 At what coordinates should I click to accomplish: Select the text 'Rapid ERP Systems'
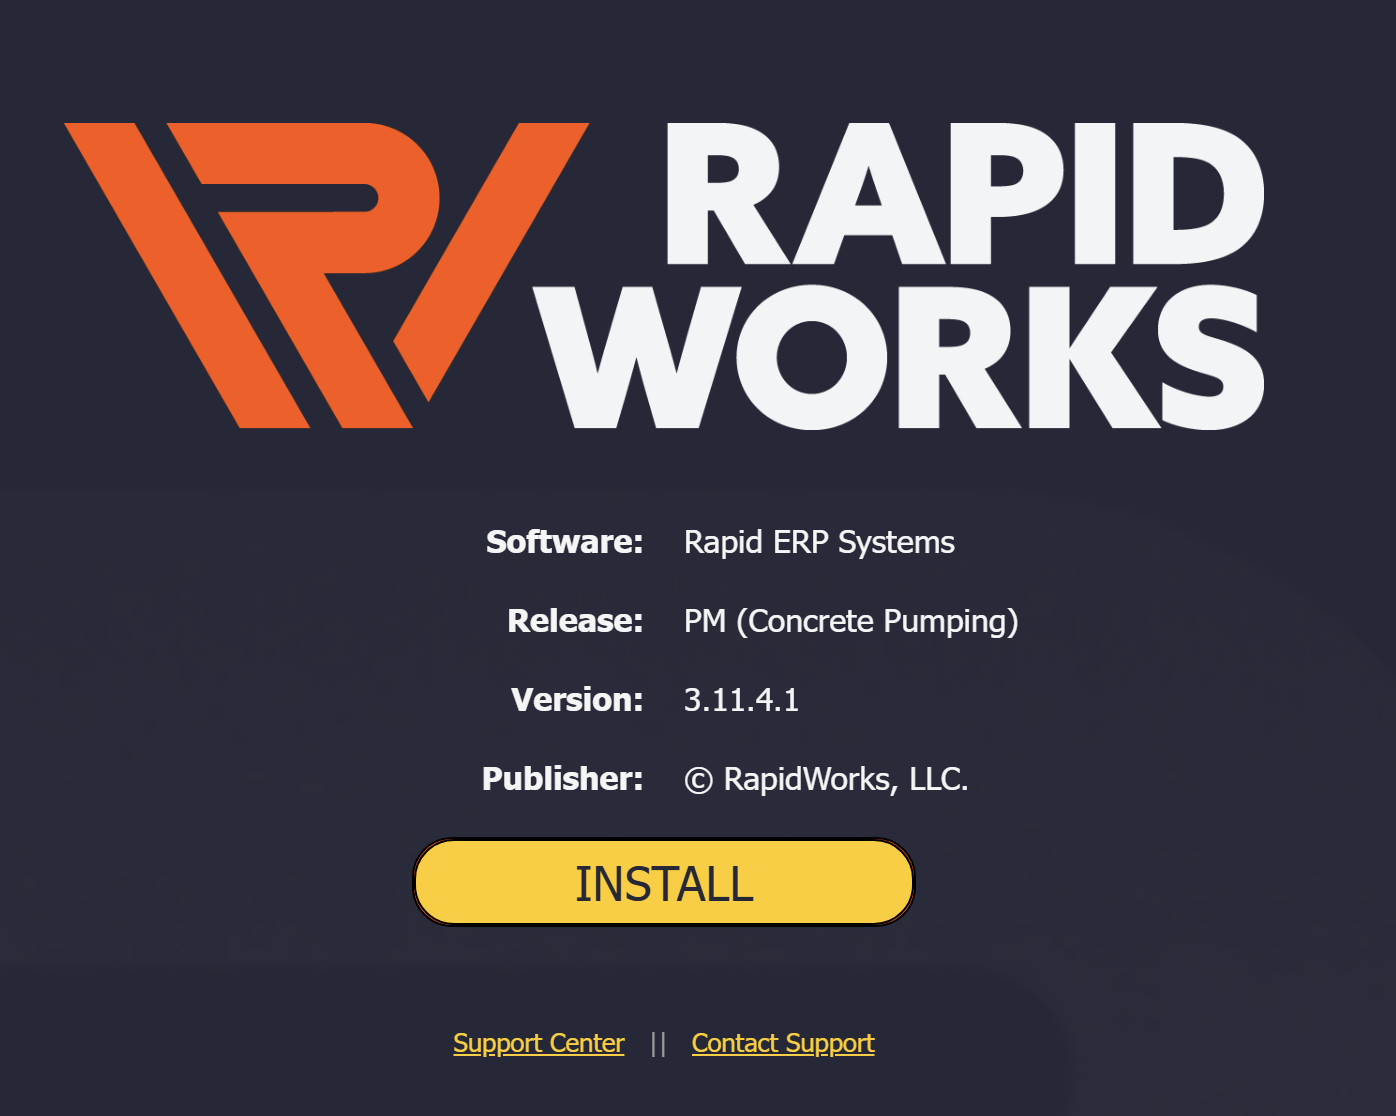point(819,542)
